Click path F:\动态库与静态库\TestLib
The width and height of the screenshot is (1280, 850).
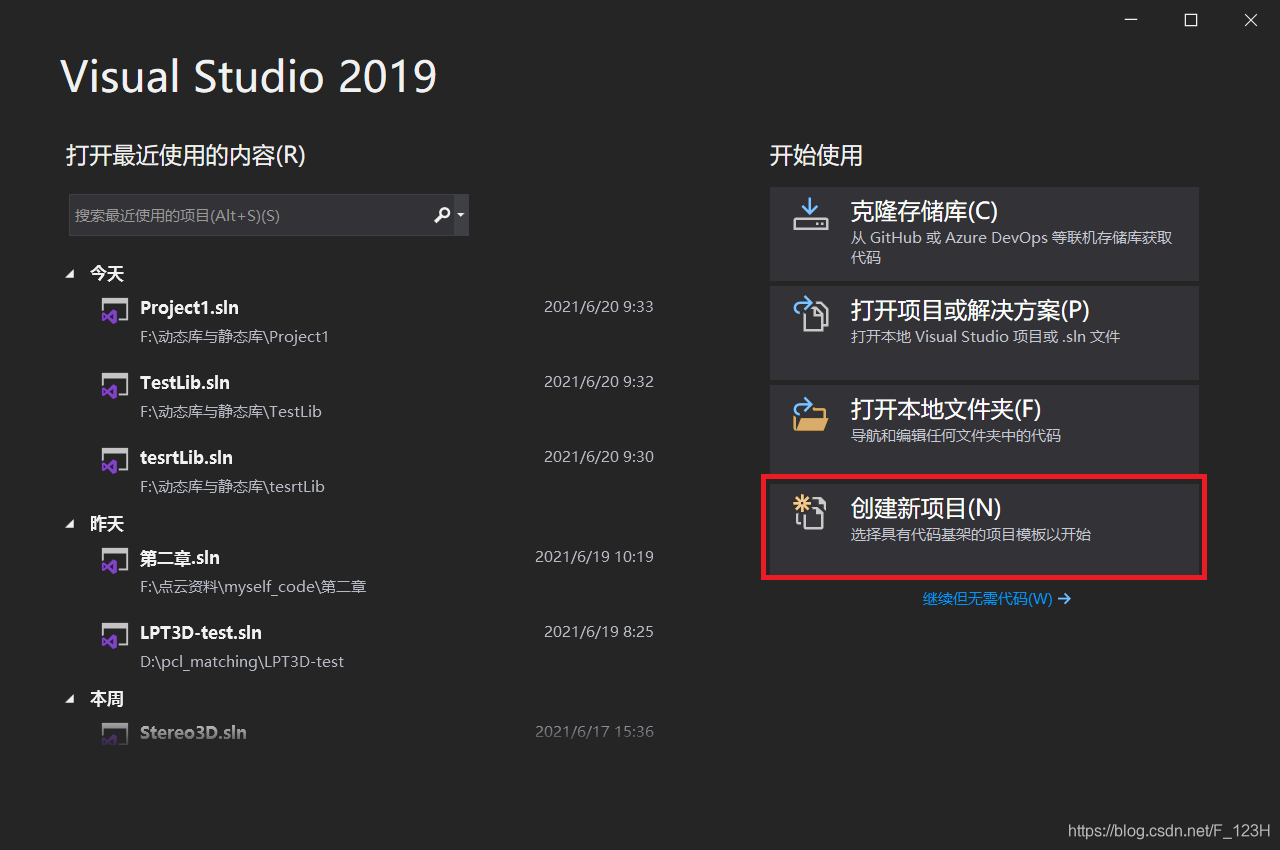pyautogui.click(x=231, y=412)
